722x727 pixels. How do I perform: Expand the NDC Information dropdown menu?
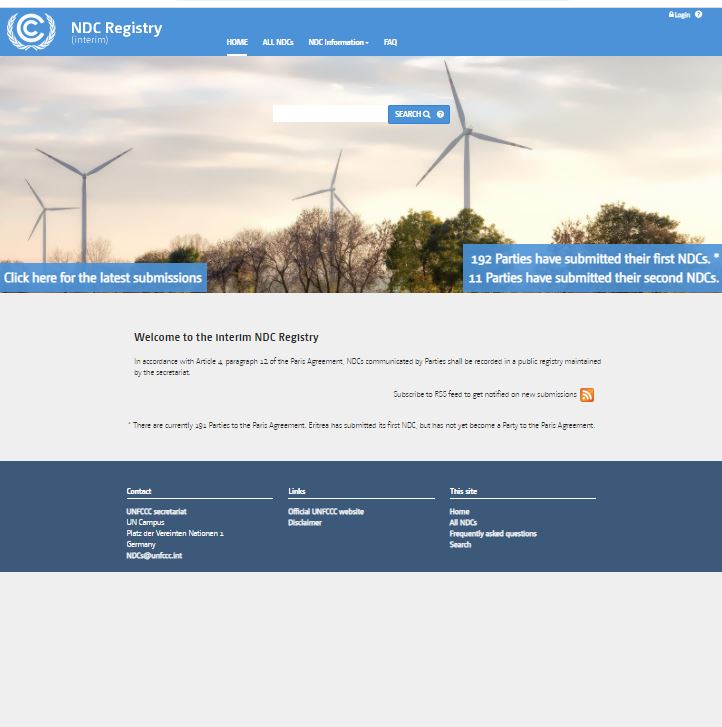coord(338,42)
